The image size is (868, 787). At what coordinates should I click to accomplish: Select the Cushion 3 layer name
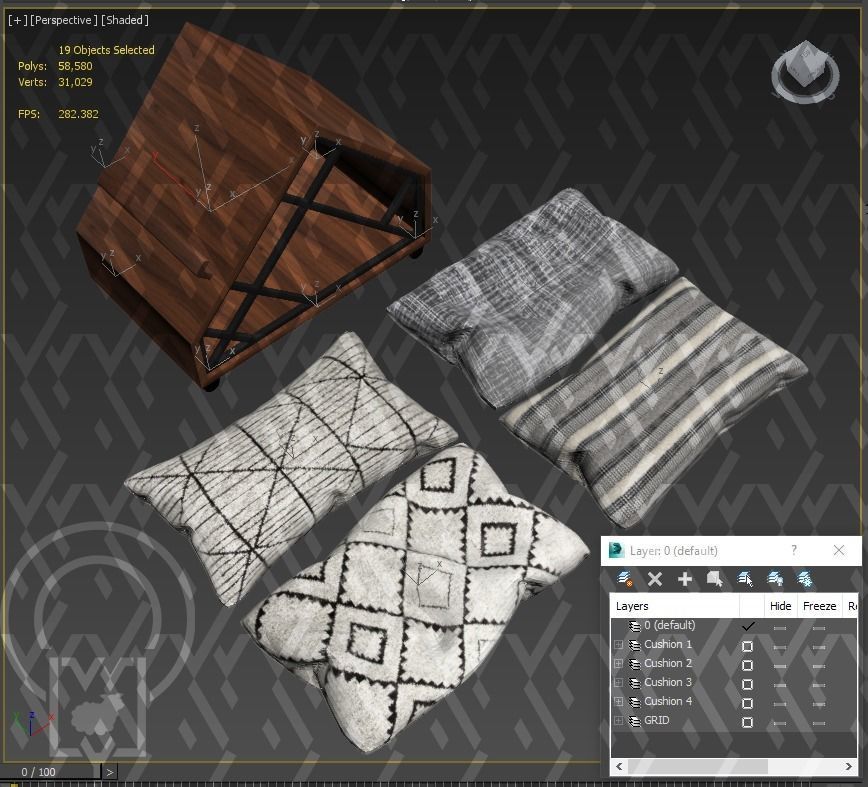pos(668,682)
